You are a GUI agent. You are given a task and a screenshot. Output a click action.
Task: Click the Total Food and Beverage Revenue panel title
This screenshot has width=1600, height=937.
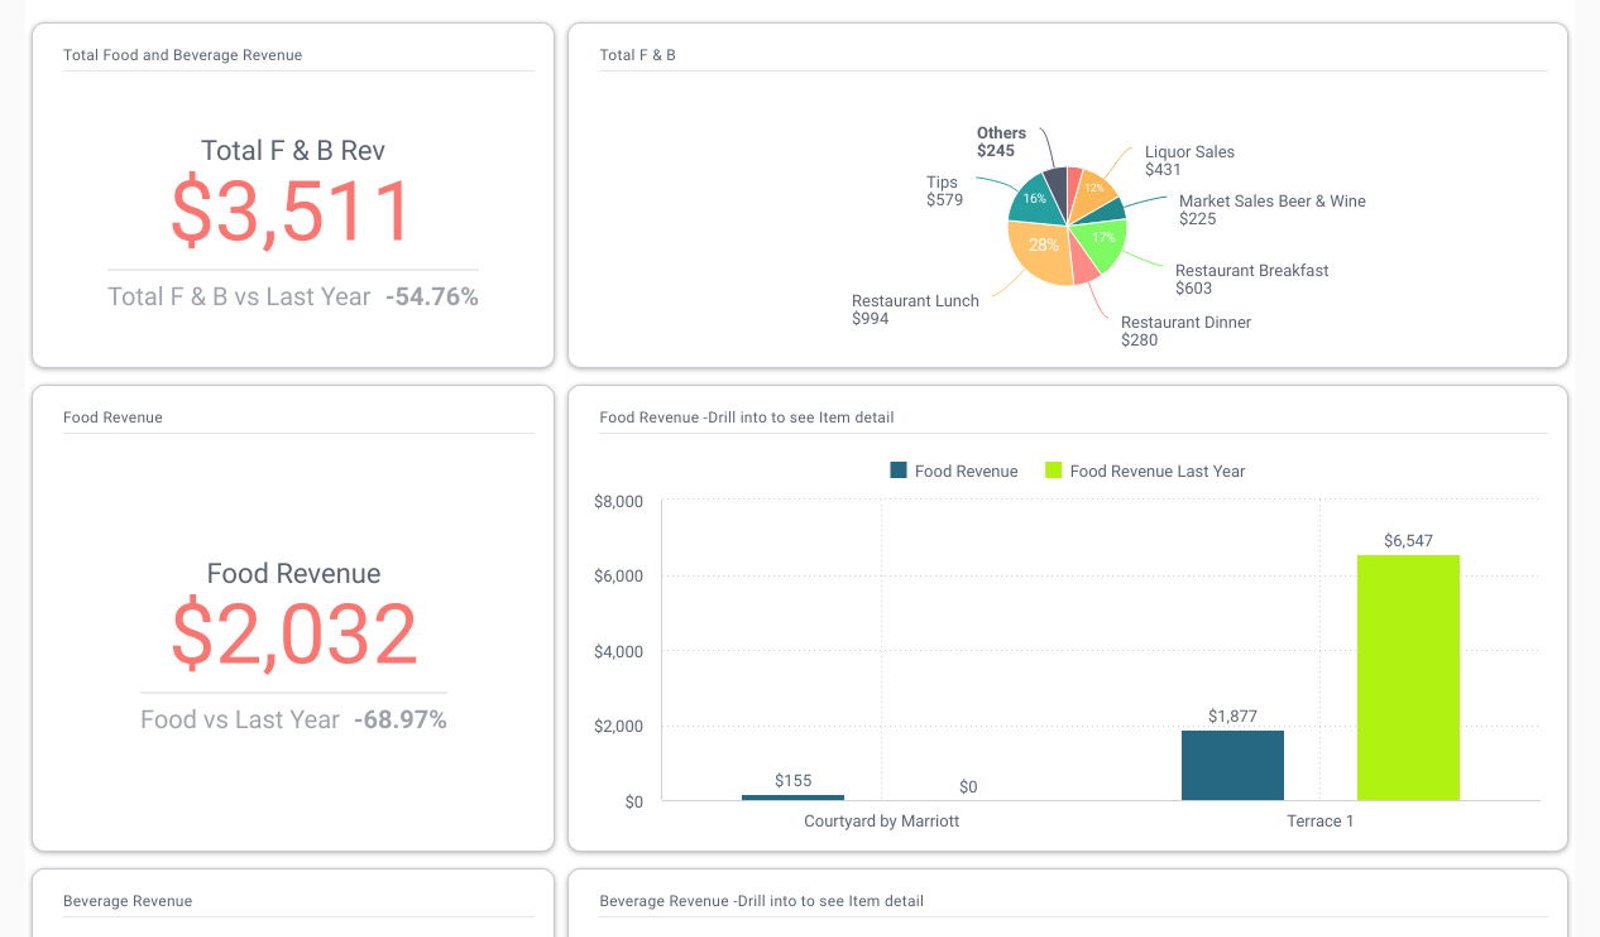(x=182, y=55)
